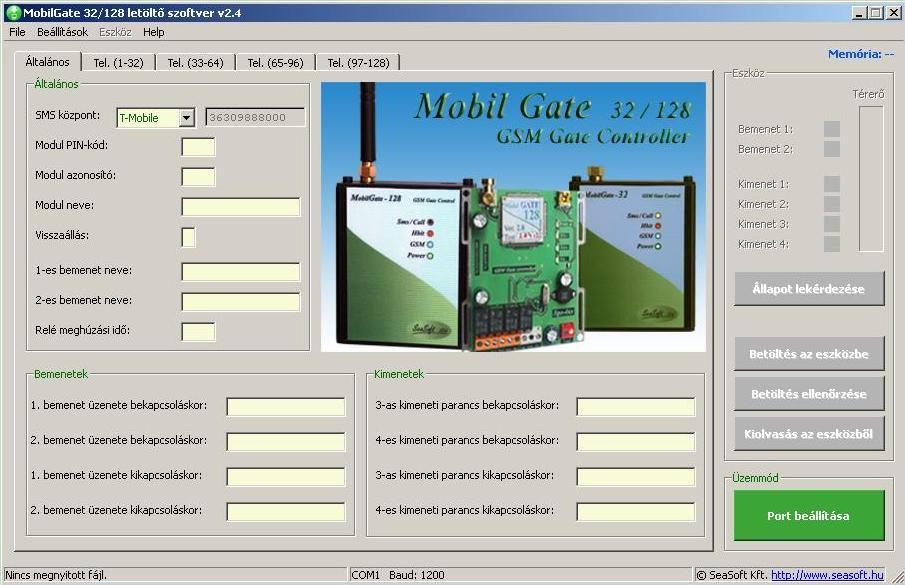The height and width of the screenshot is (585, 905).
Task: Switch to the Tel. (65-96) tab
Action: click(275, 63)
